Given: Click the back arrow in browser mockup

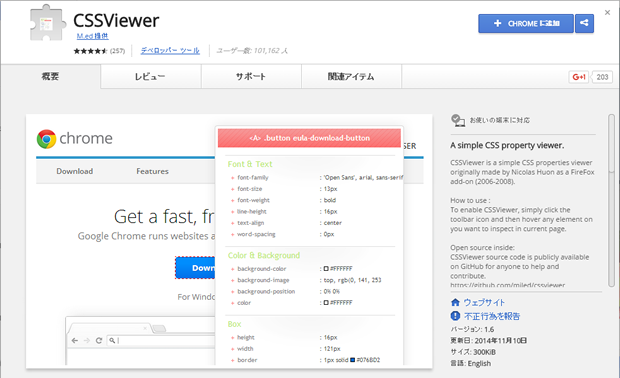Looking at the screenshot, I should 75,340.
